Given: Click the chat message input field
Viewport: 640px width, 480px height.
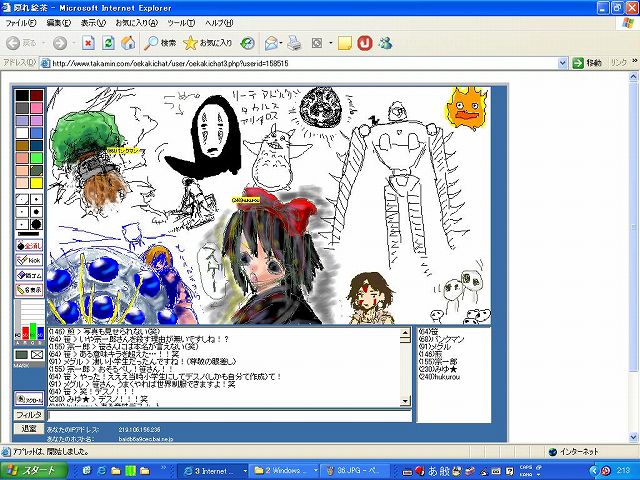Looking at the screenshot, I should pos(229,416).
